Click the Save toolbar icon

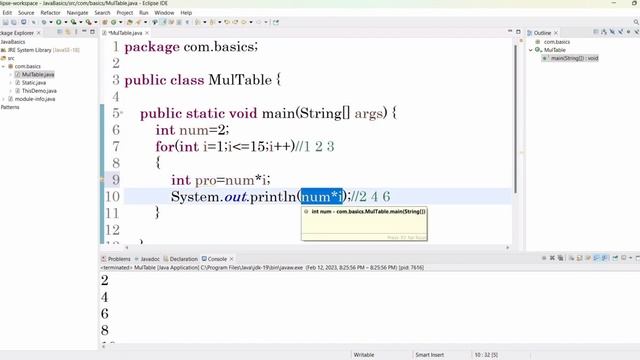pyautogui.click(x=6, y=22)
